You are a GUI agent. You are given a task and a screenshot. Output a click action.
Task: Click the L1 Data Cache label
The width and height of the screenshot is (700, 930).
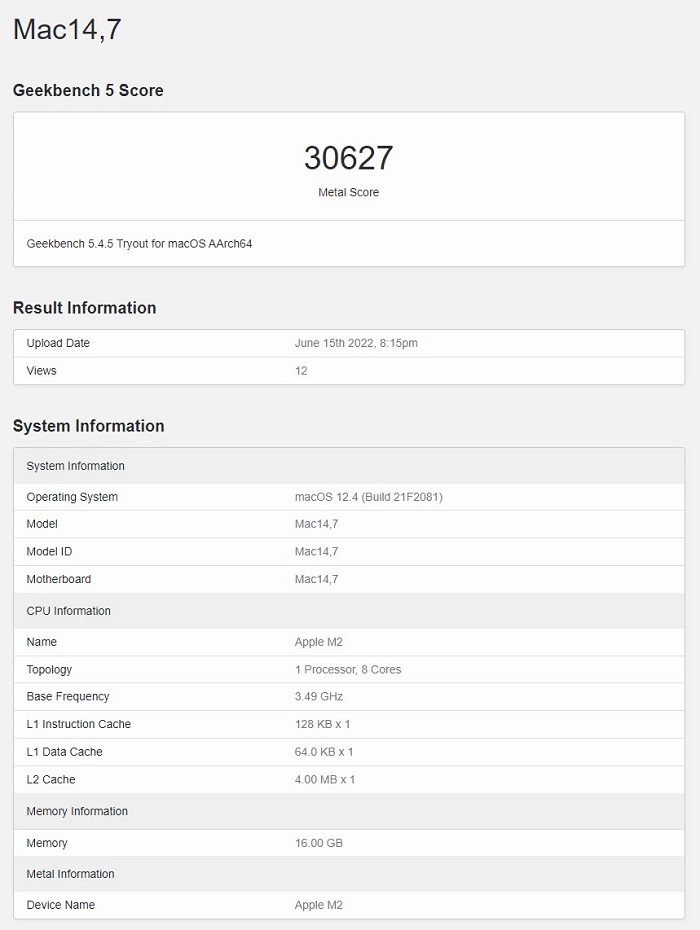point(65,752)
